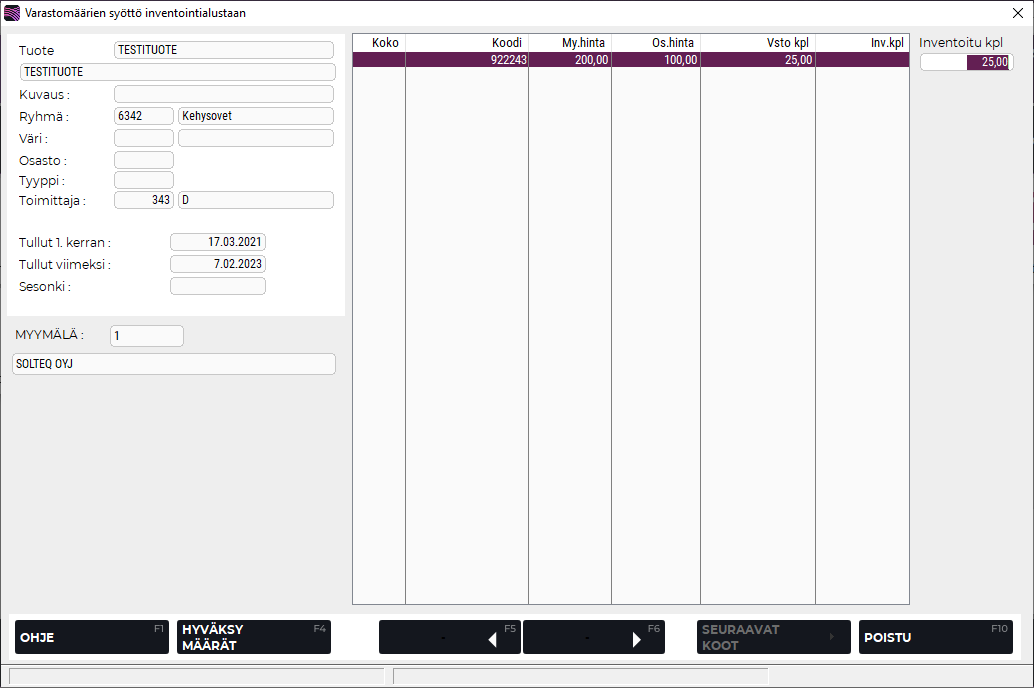The height and width of the screenshot is (688, 1034).
Task: Click the Vsto kpl column header
Action: coord(757,43)
